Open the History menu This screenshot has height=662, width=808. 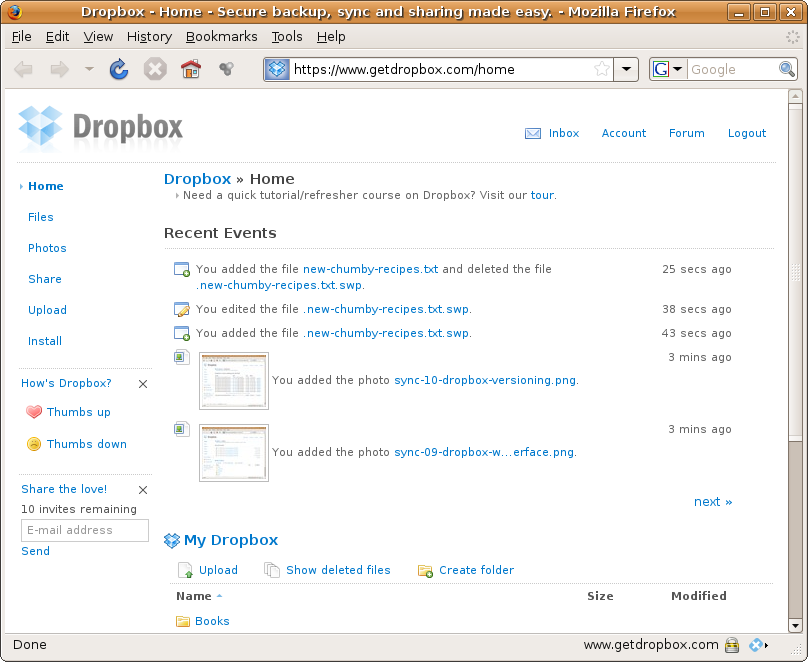pos(149,36)
